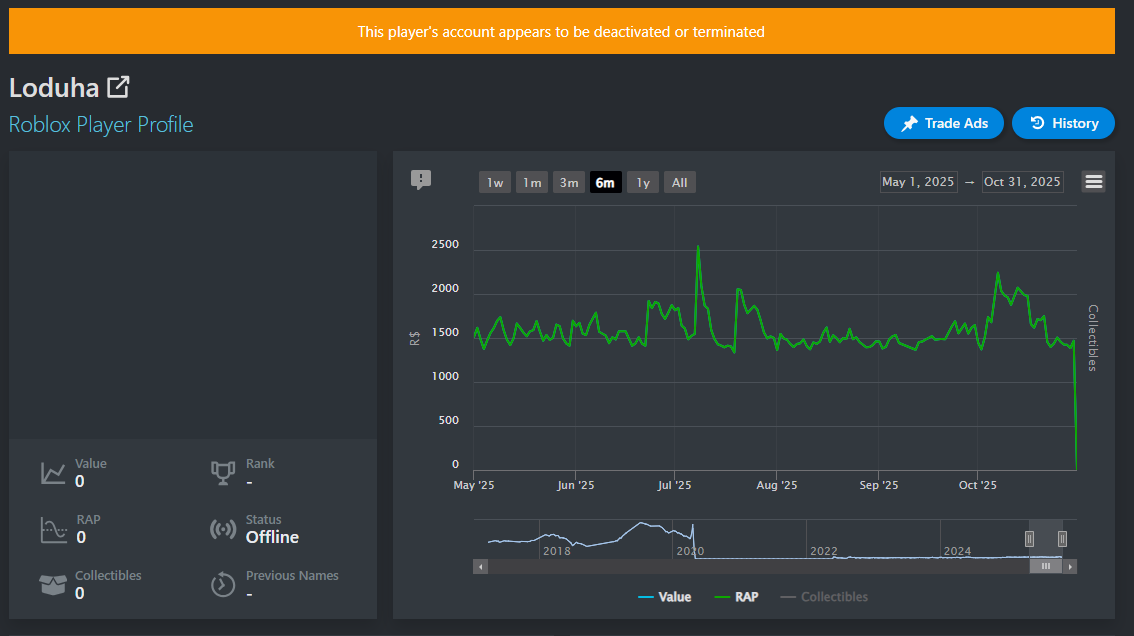Viewport: 1134px width, 636px height.
Task: Select the 1w time range
Action: pyautogui.click(x=495, y=182)
